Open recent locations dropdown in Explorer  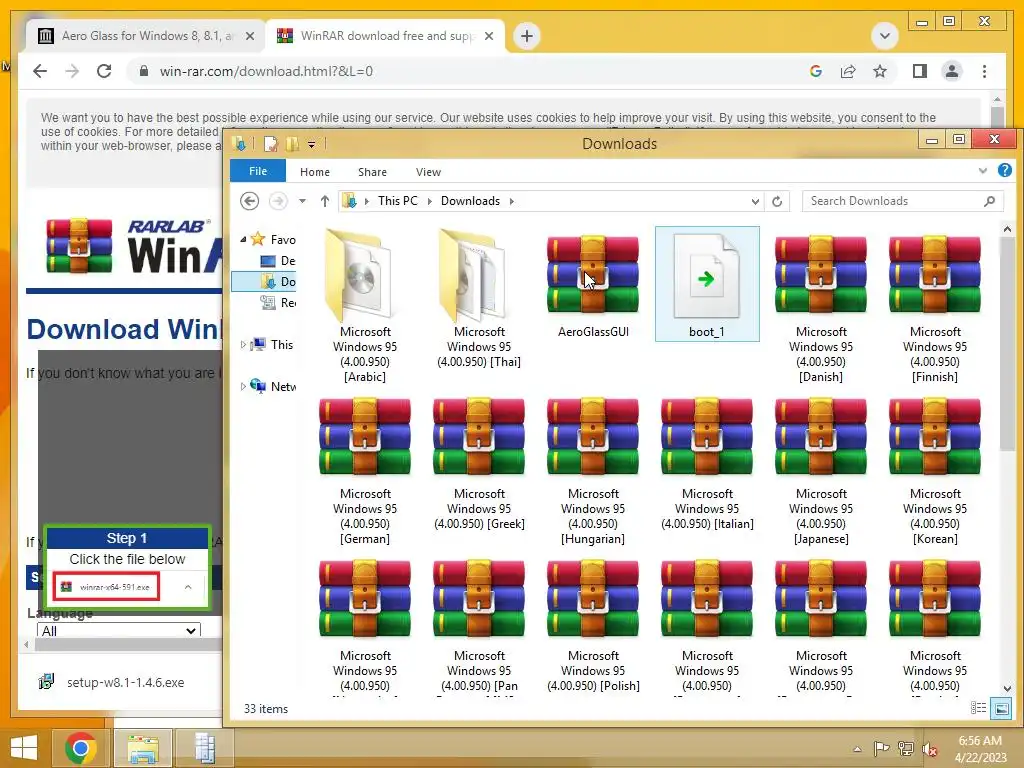click(x=302, y=201)
